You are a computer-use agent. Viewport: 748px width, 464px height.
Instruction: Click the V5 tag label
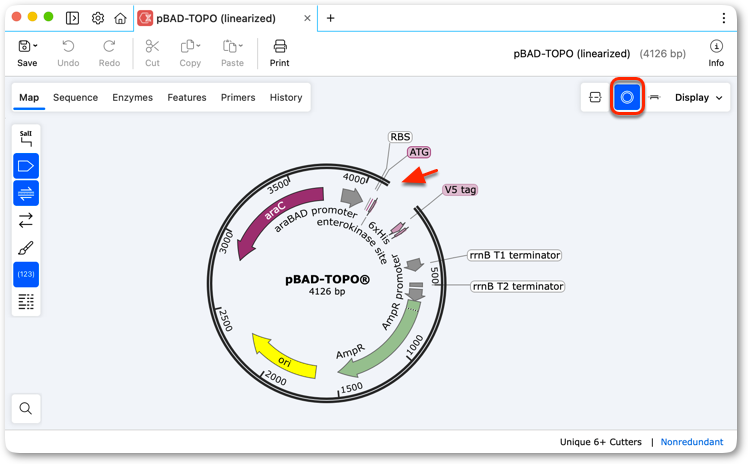[x=460, y=190]
